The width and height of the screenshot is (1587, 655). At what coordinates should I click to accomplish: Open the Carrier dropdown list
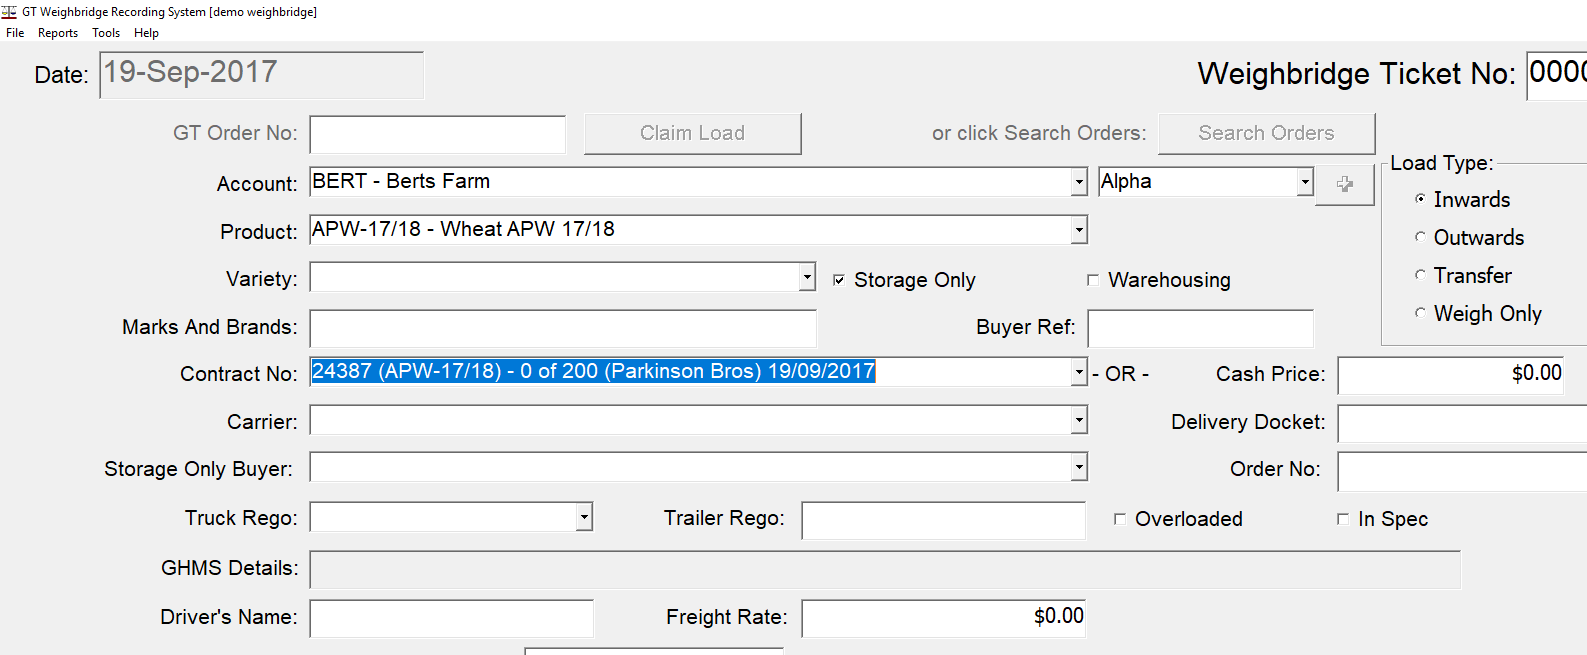pyautogui.click(x=1079, y=420)
